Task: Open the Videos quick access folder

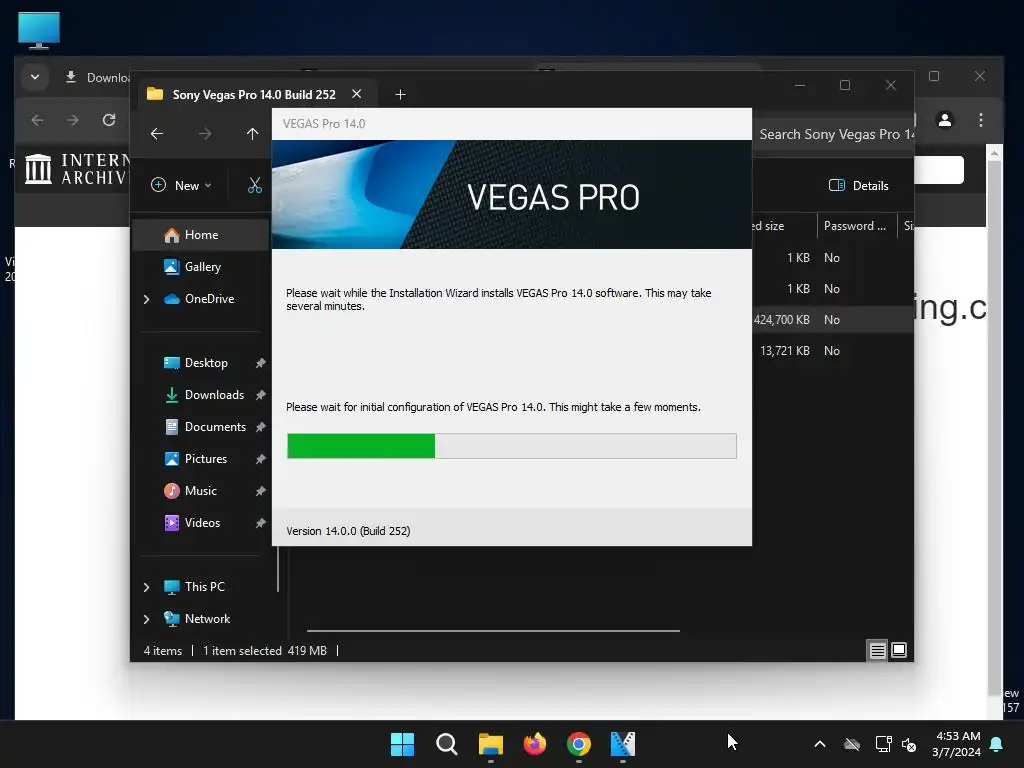Action: 202,523
